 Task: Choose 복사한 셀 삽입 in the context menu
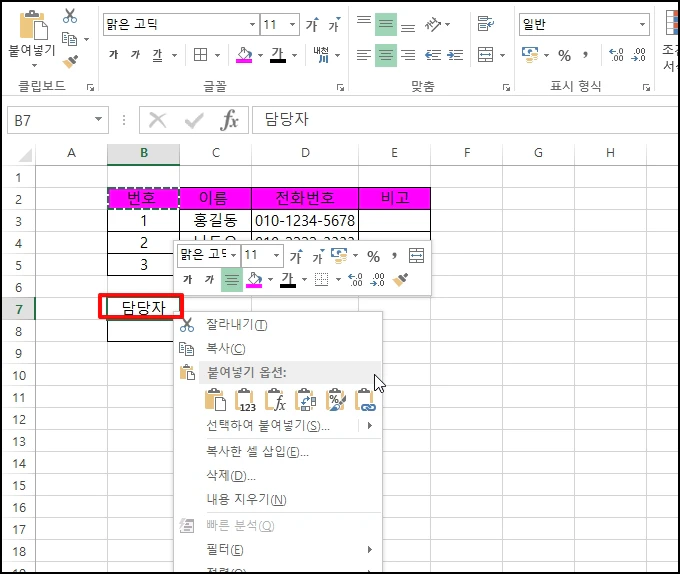click(278, 452)
